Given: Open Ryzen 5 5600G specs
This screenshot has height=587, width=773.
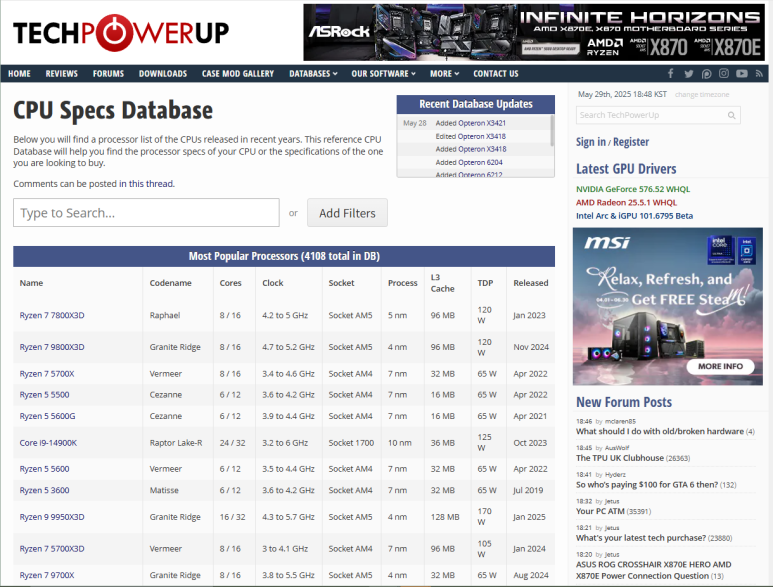Looking at the screenshot, I should point(47,416).
